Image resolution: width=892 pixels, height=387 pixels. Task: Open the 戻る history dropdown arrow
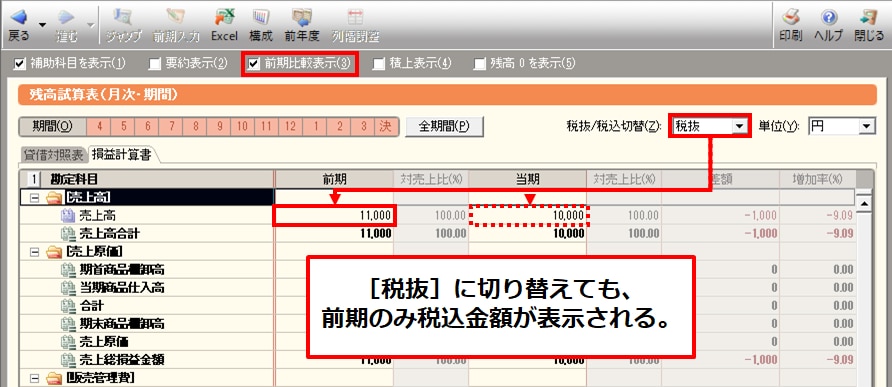pos(43,25)
